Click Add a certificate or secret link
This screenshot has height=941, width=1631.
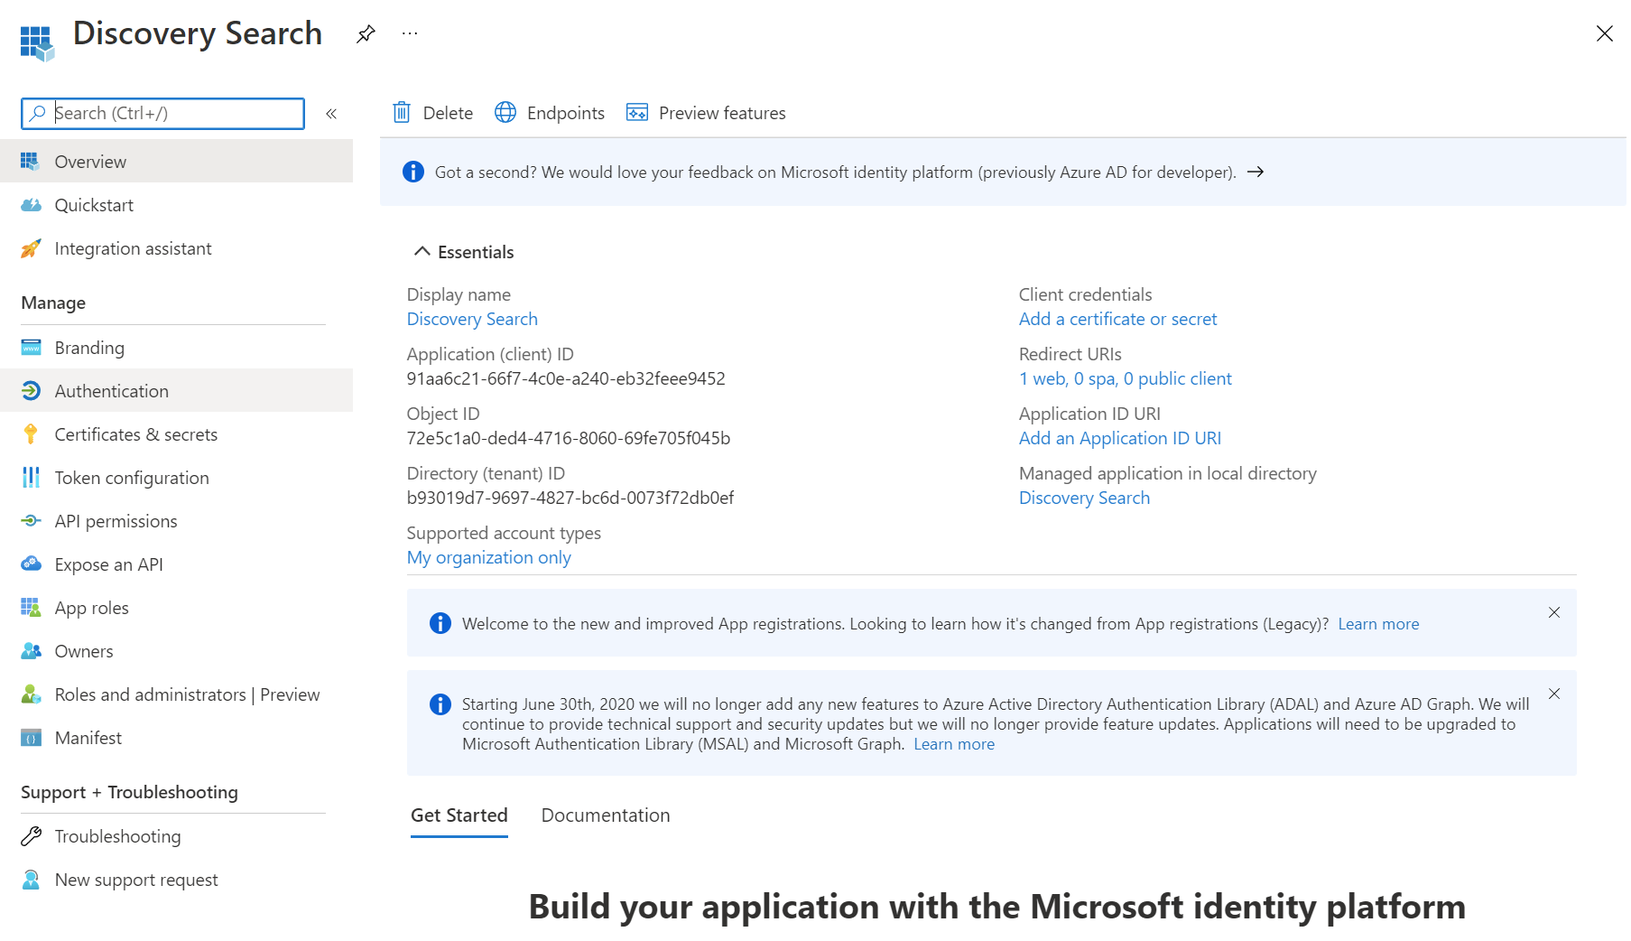tap(1117, 319)
